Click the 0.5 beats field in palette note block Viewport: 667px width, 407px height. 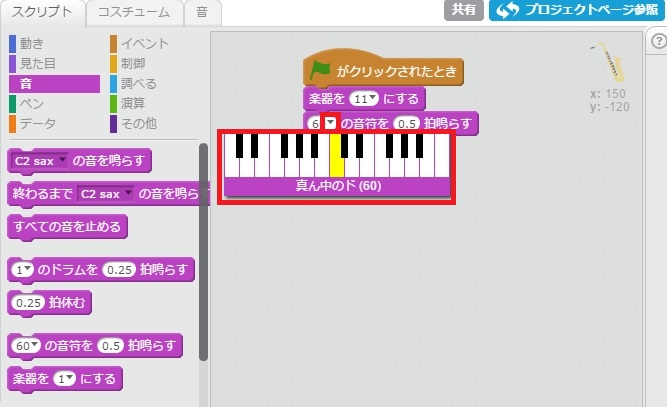point(111,346)
